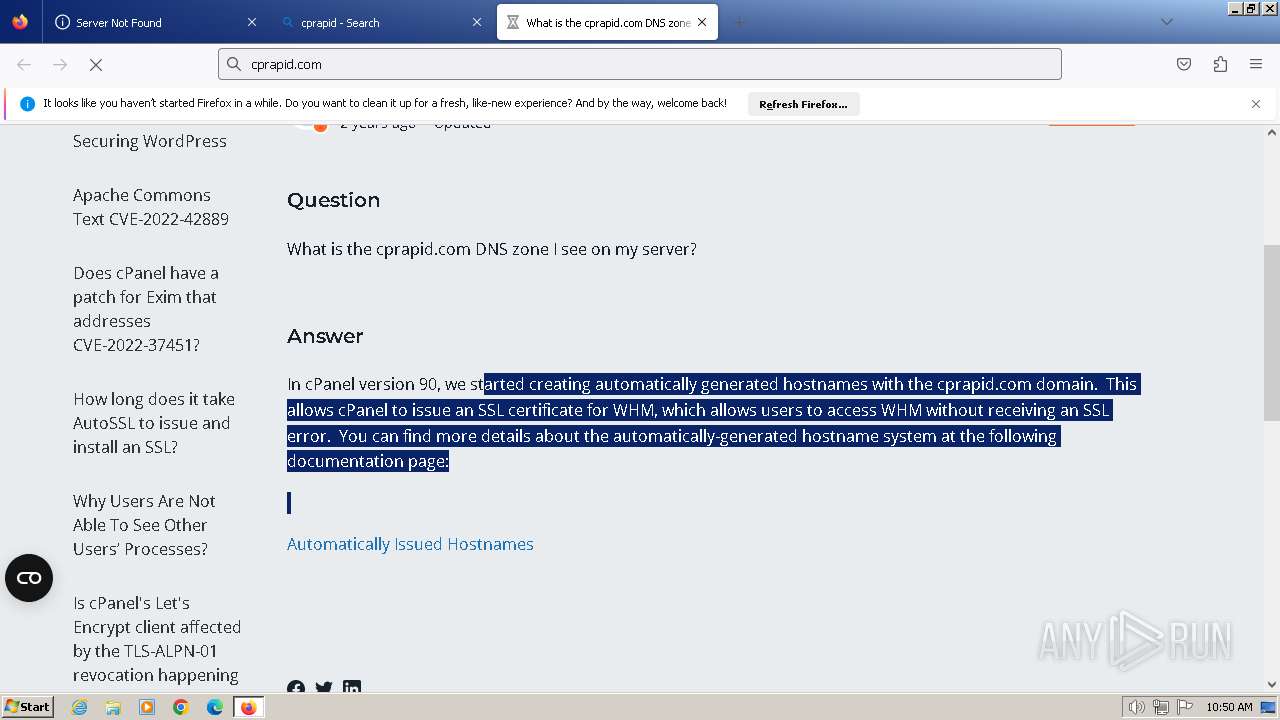Open a new tab

coord(739,22)
